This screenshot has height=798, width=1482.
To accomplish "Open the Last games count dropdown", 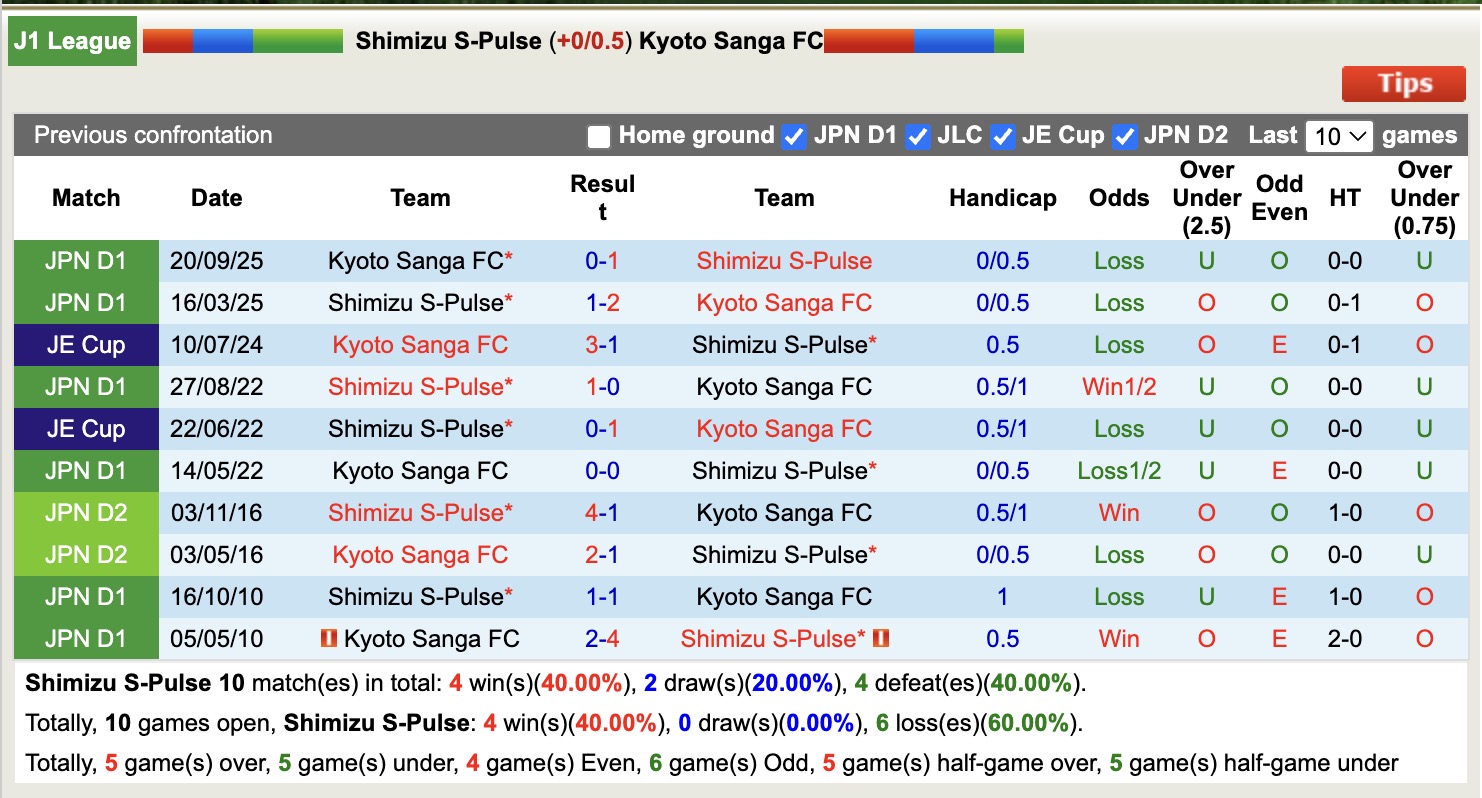I will point(1339,136).
